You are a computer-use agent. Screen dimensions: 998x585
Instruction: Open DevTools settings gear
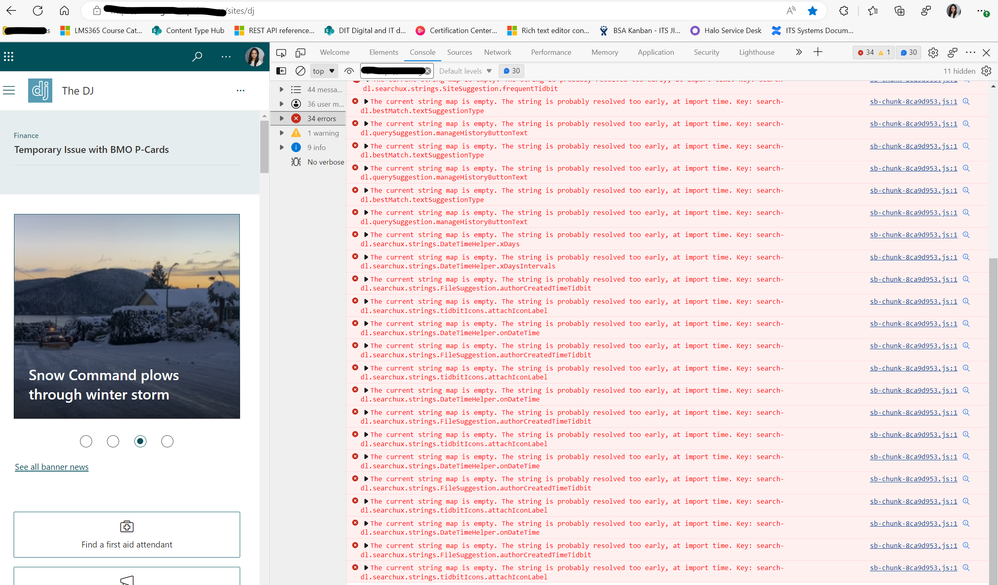[x=932, y=51]
